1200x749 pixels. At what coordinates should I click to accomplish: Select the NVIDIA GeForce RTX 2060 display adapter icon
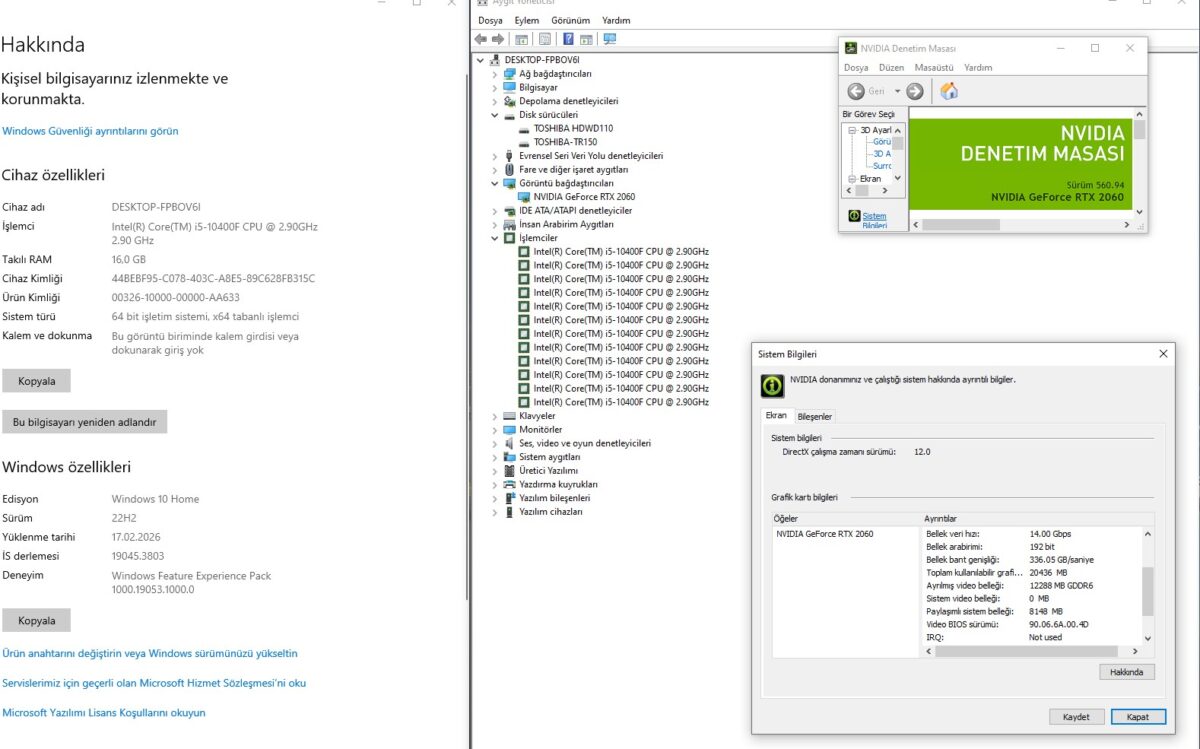(x=525, y=197)
